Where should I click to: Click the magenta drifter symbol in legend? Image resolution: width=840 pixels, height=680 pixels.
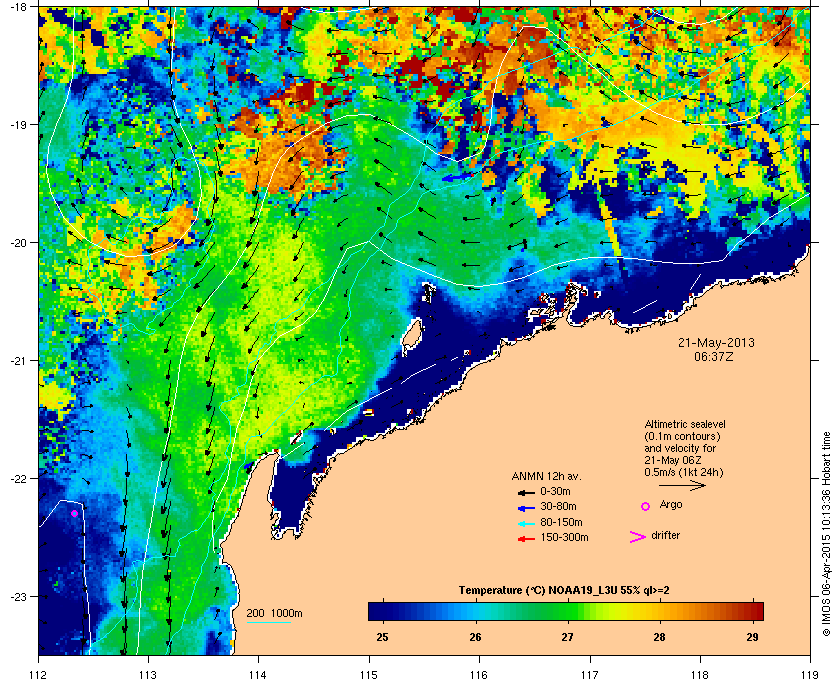click(x=638, y=537)
